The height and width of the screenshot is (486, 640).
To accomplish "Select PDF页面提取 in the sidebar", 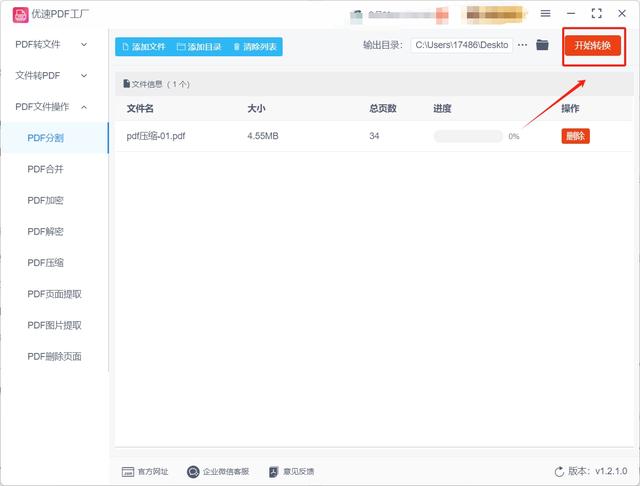I will coord(55,294).
